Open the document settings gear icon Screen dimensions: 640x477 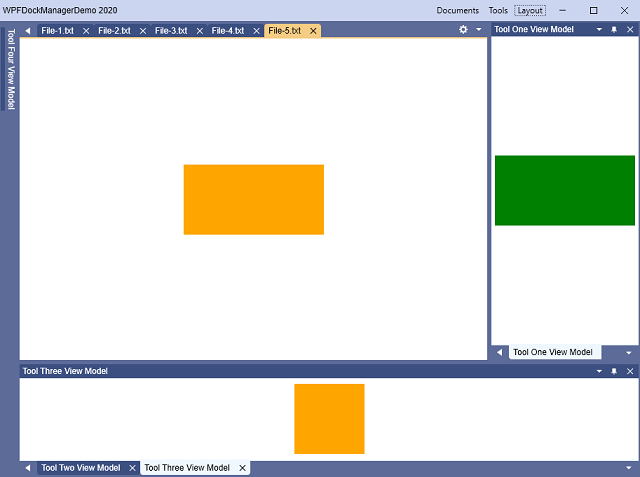pos(463,29)
